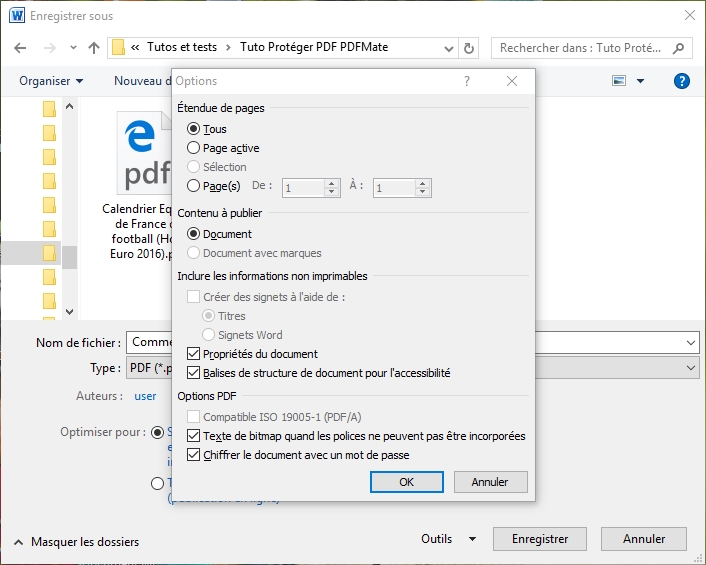Refresh the folder location
Viewport: 706px width, 565px height.
click(x=469, y=48)
